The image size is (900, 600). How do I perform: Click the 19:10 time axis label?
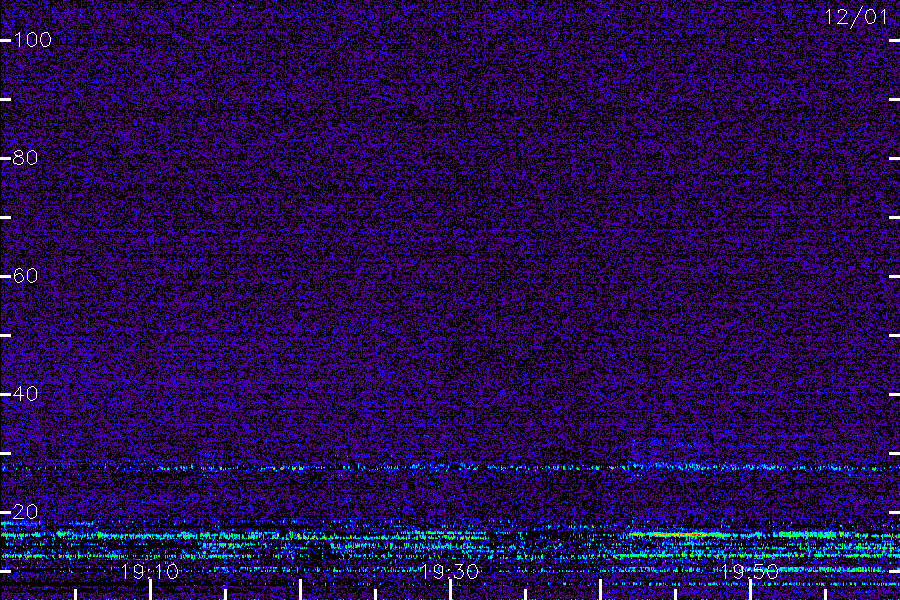(150, 571)
